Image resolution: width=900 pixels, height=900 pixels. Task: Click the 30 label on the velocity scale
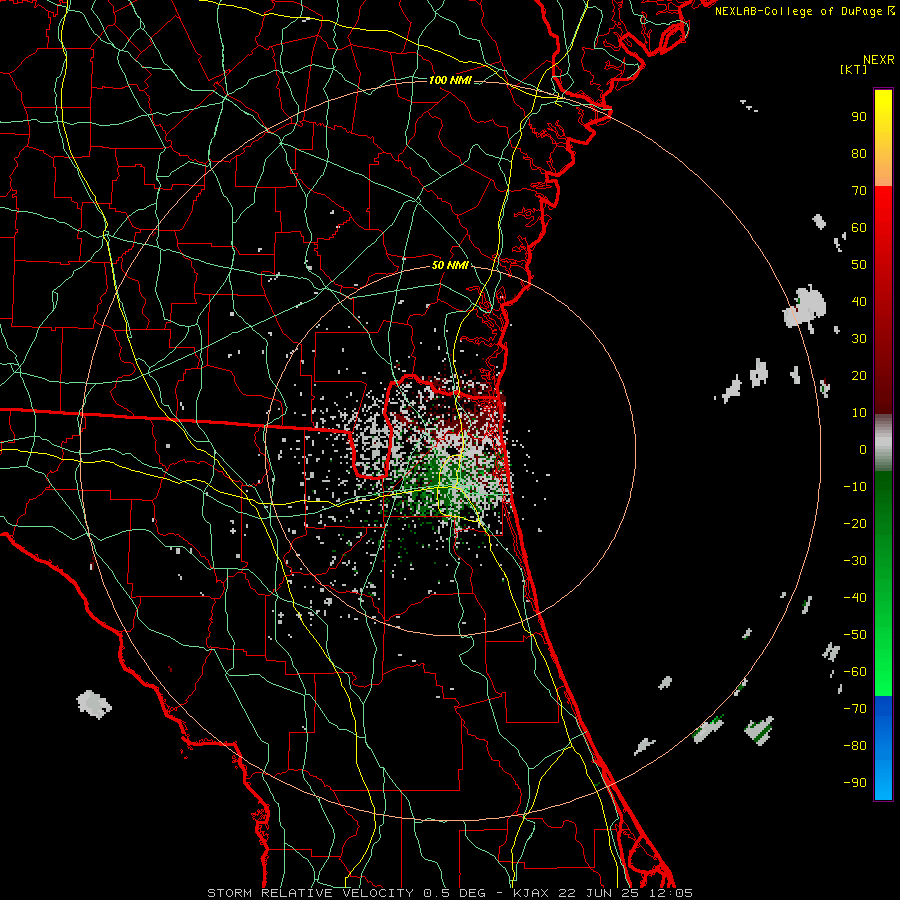point(859,339)
